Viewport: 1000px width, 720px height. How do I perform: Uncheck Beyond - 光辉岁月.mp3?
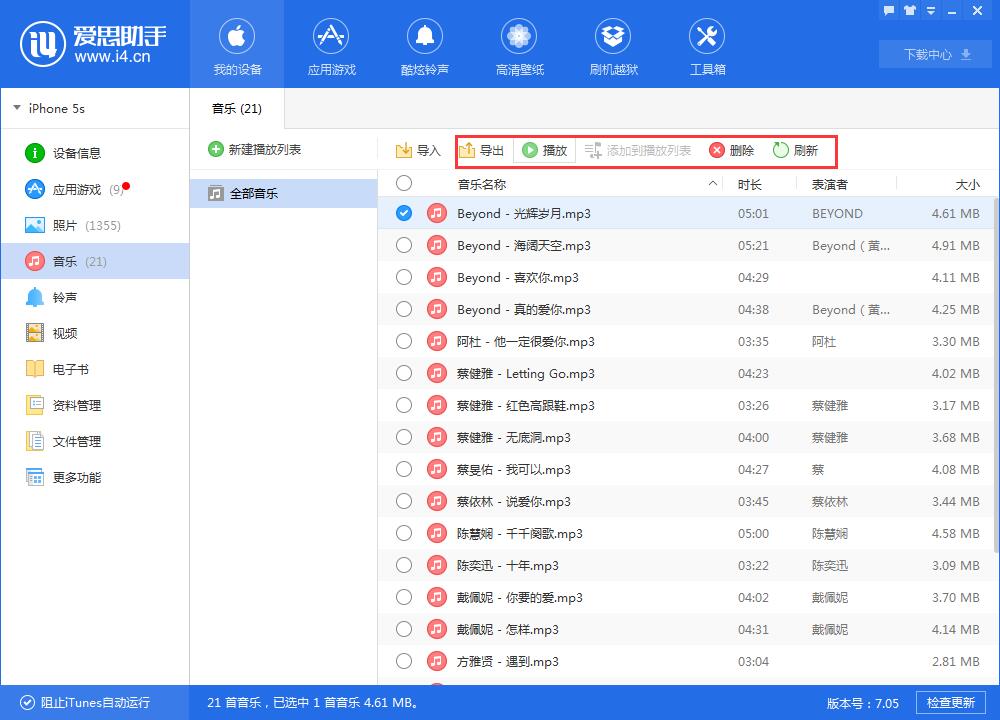click(404, 213)
